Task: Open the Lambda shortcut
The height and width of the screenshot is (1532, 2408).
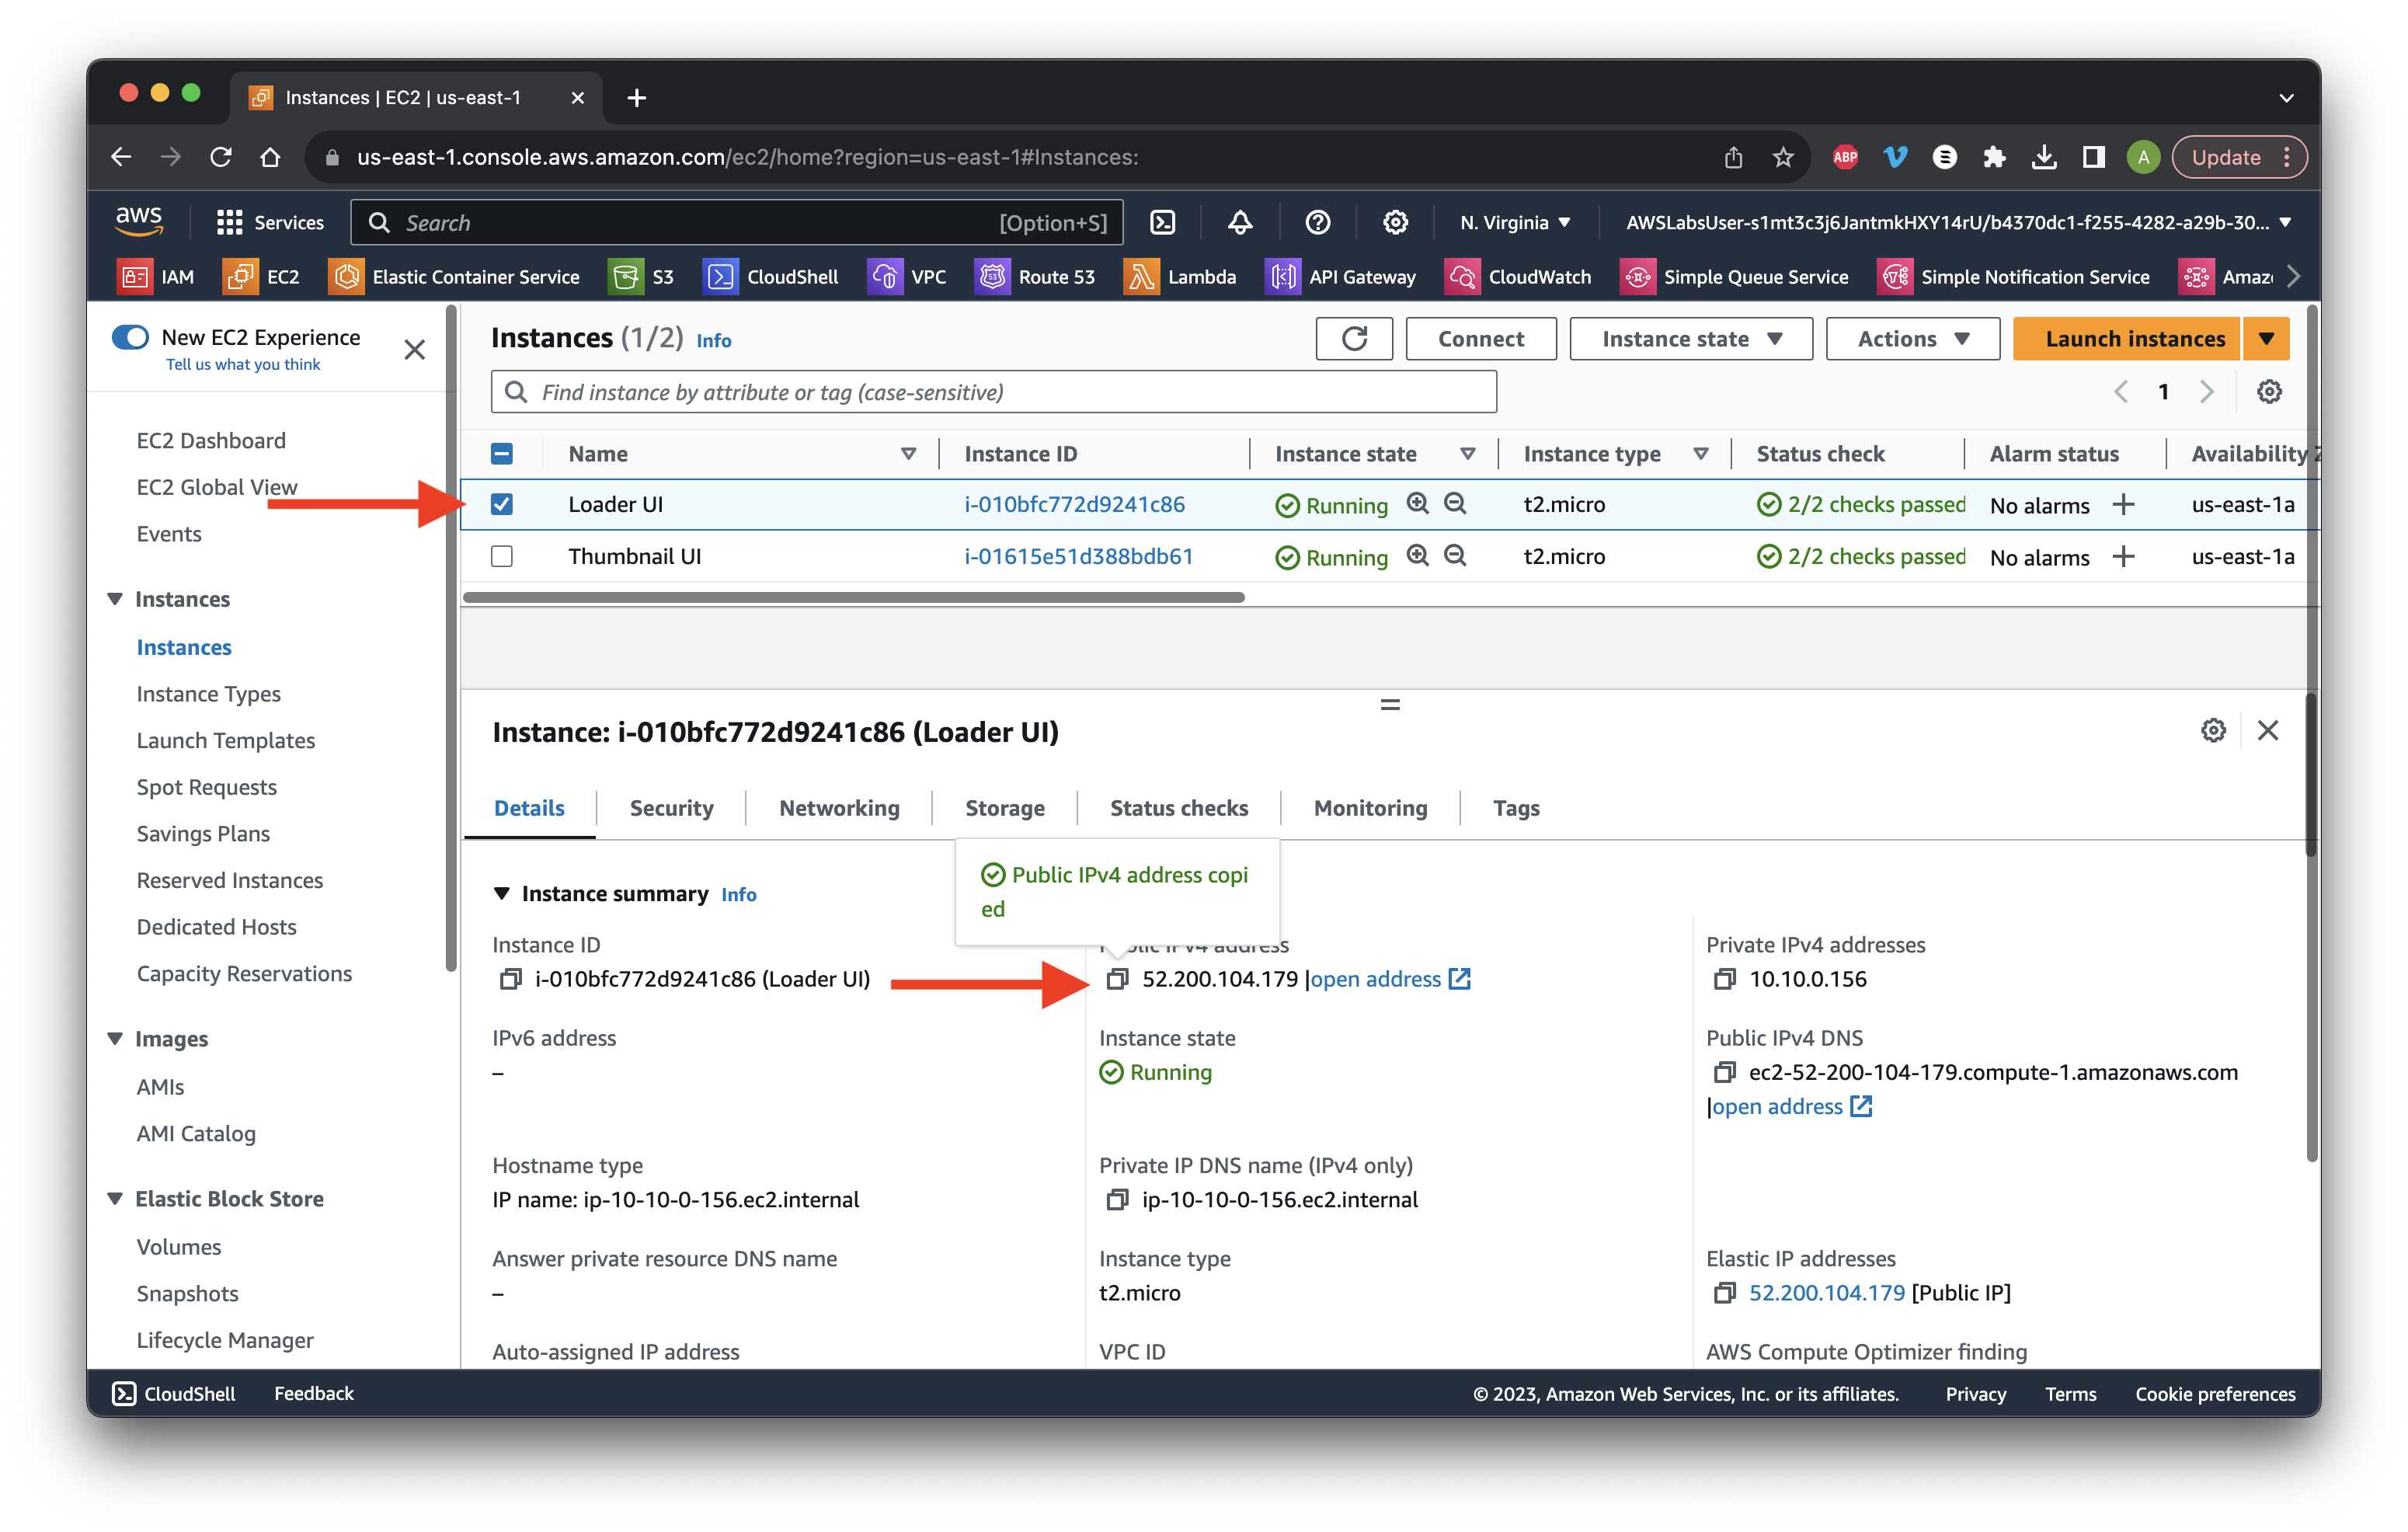Action: [1180, 277]
